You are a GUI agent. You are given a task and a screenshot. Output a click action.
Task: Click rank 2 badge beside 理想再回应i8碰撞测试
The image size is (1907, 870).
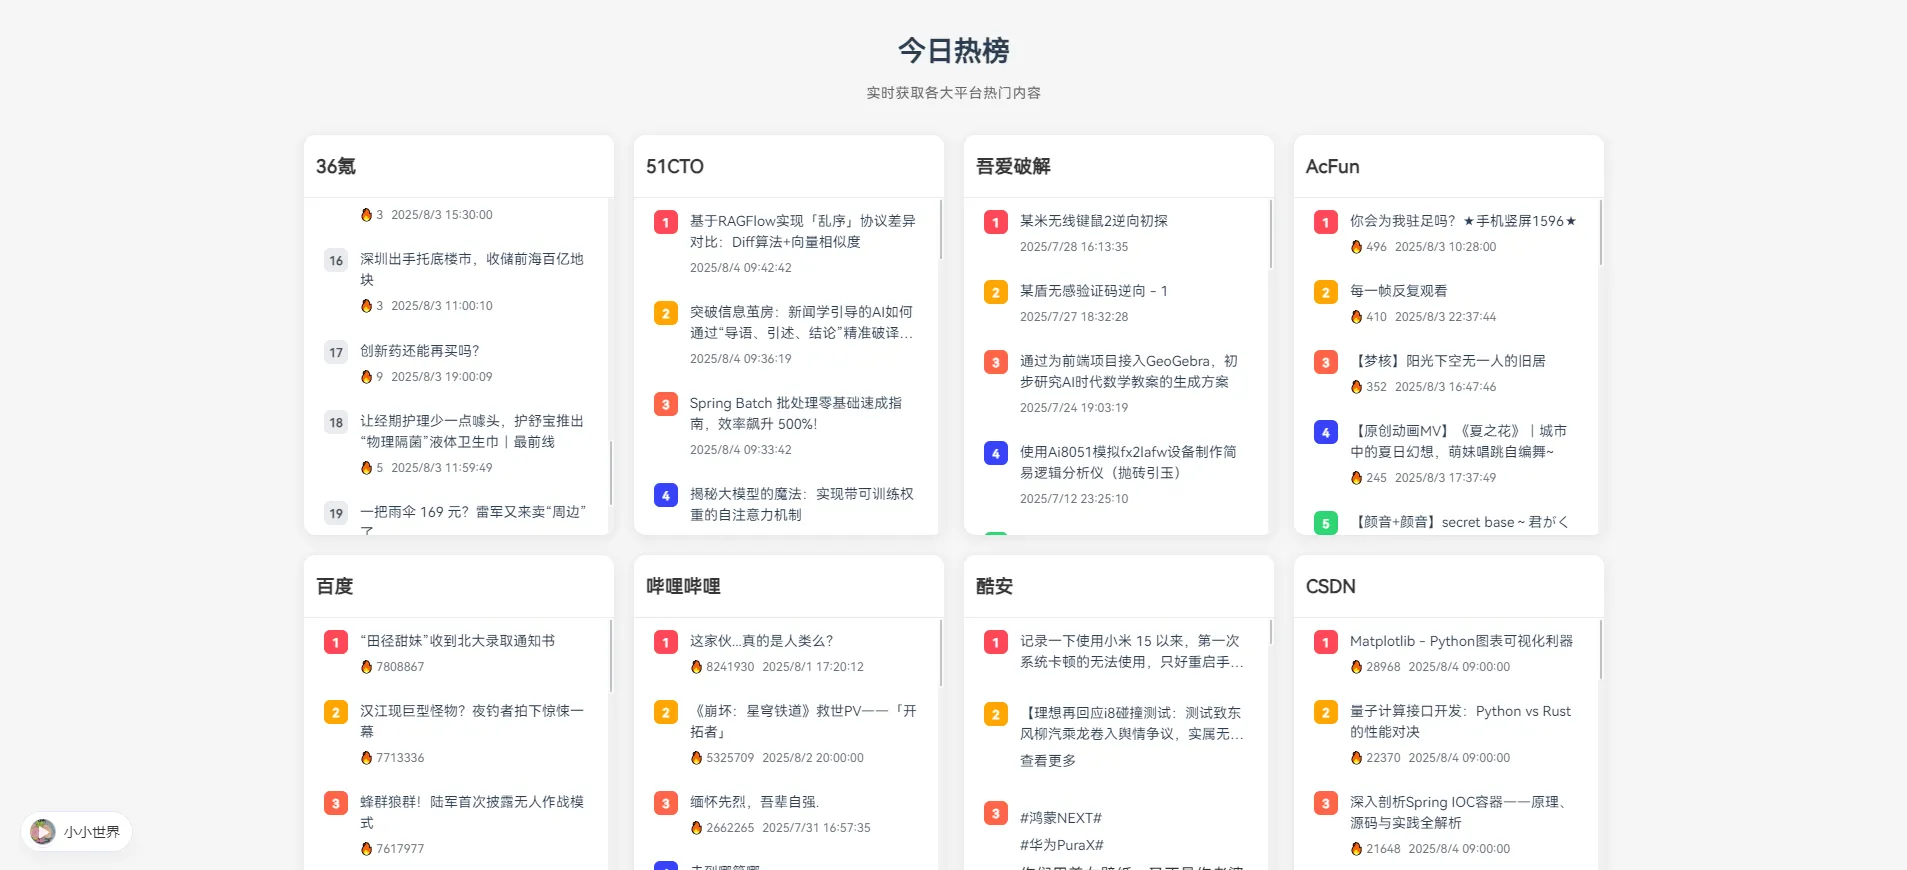[996, 714]
